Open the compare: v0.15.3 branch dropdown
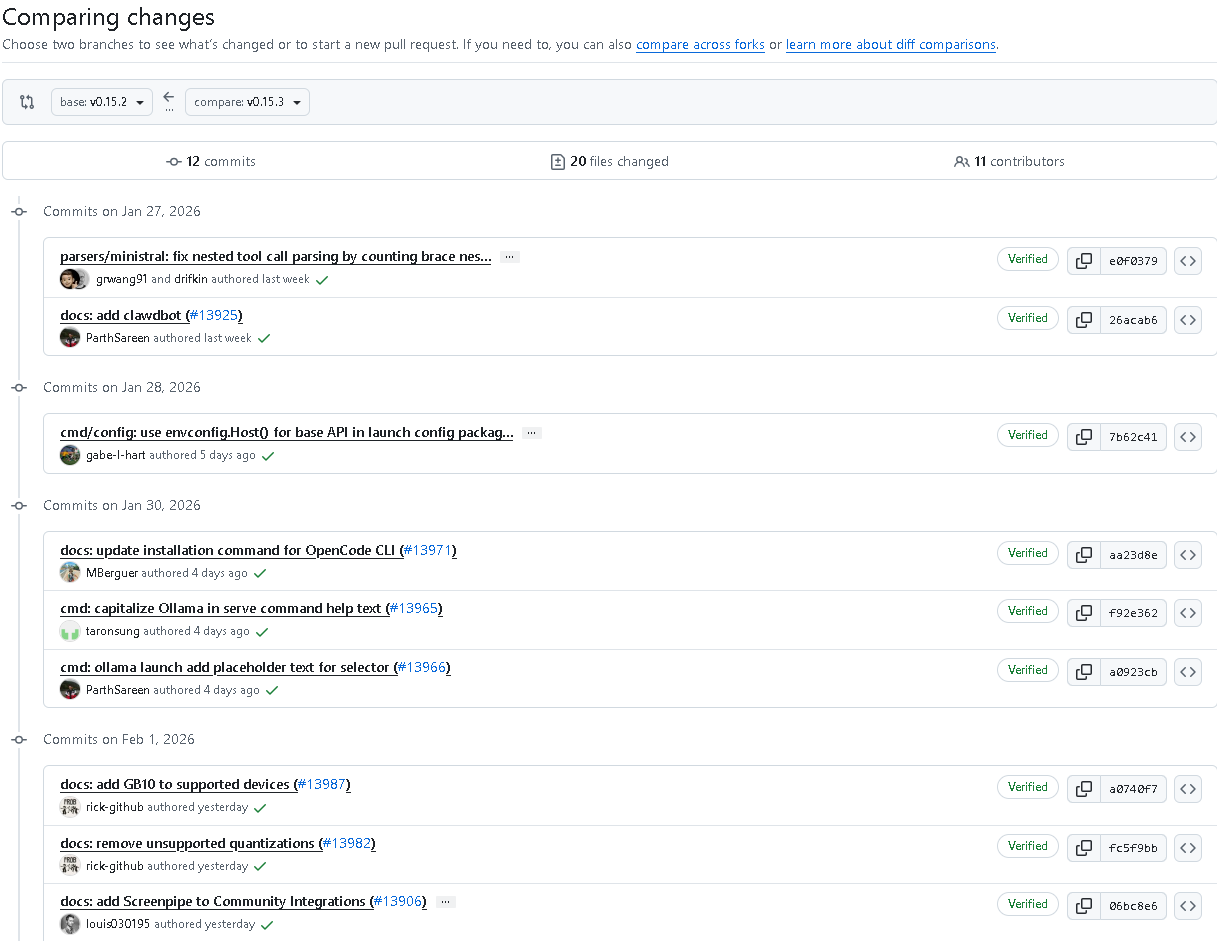 247,102
